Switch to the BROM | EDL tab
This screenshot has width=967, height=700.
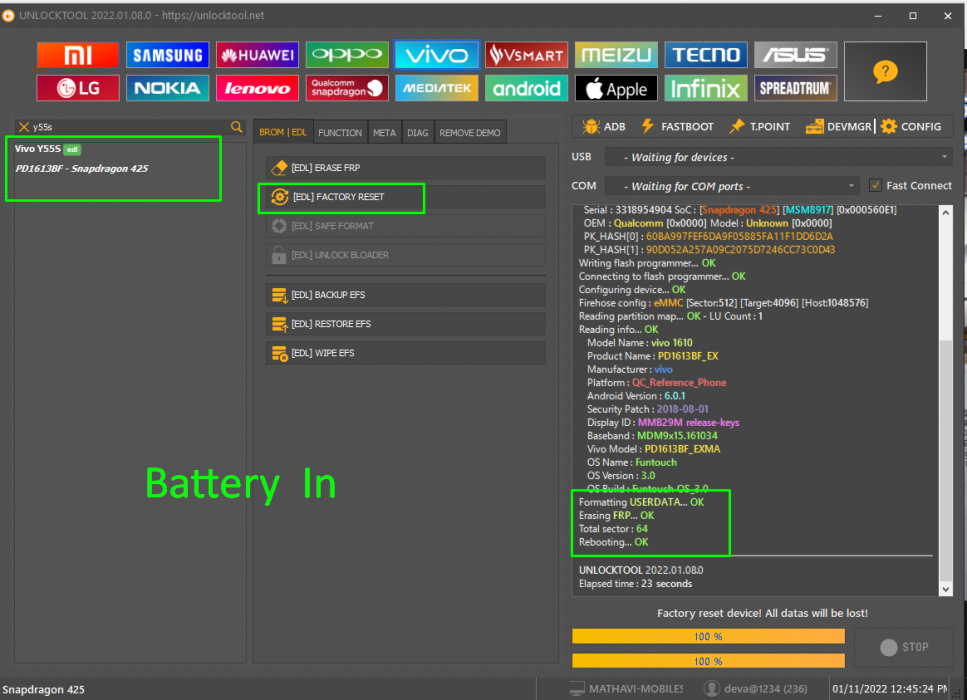[x=283, y=132]
